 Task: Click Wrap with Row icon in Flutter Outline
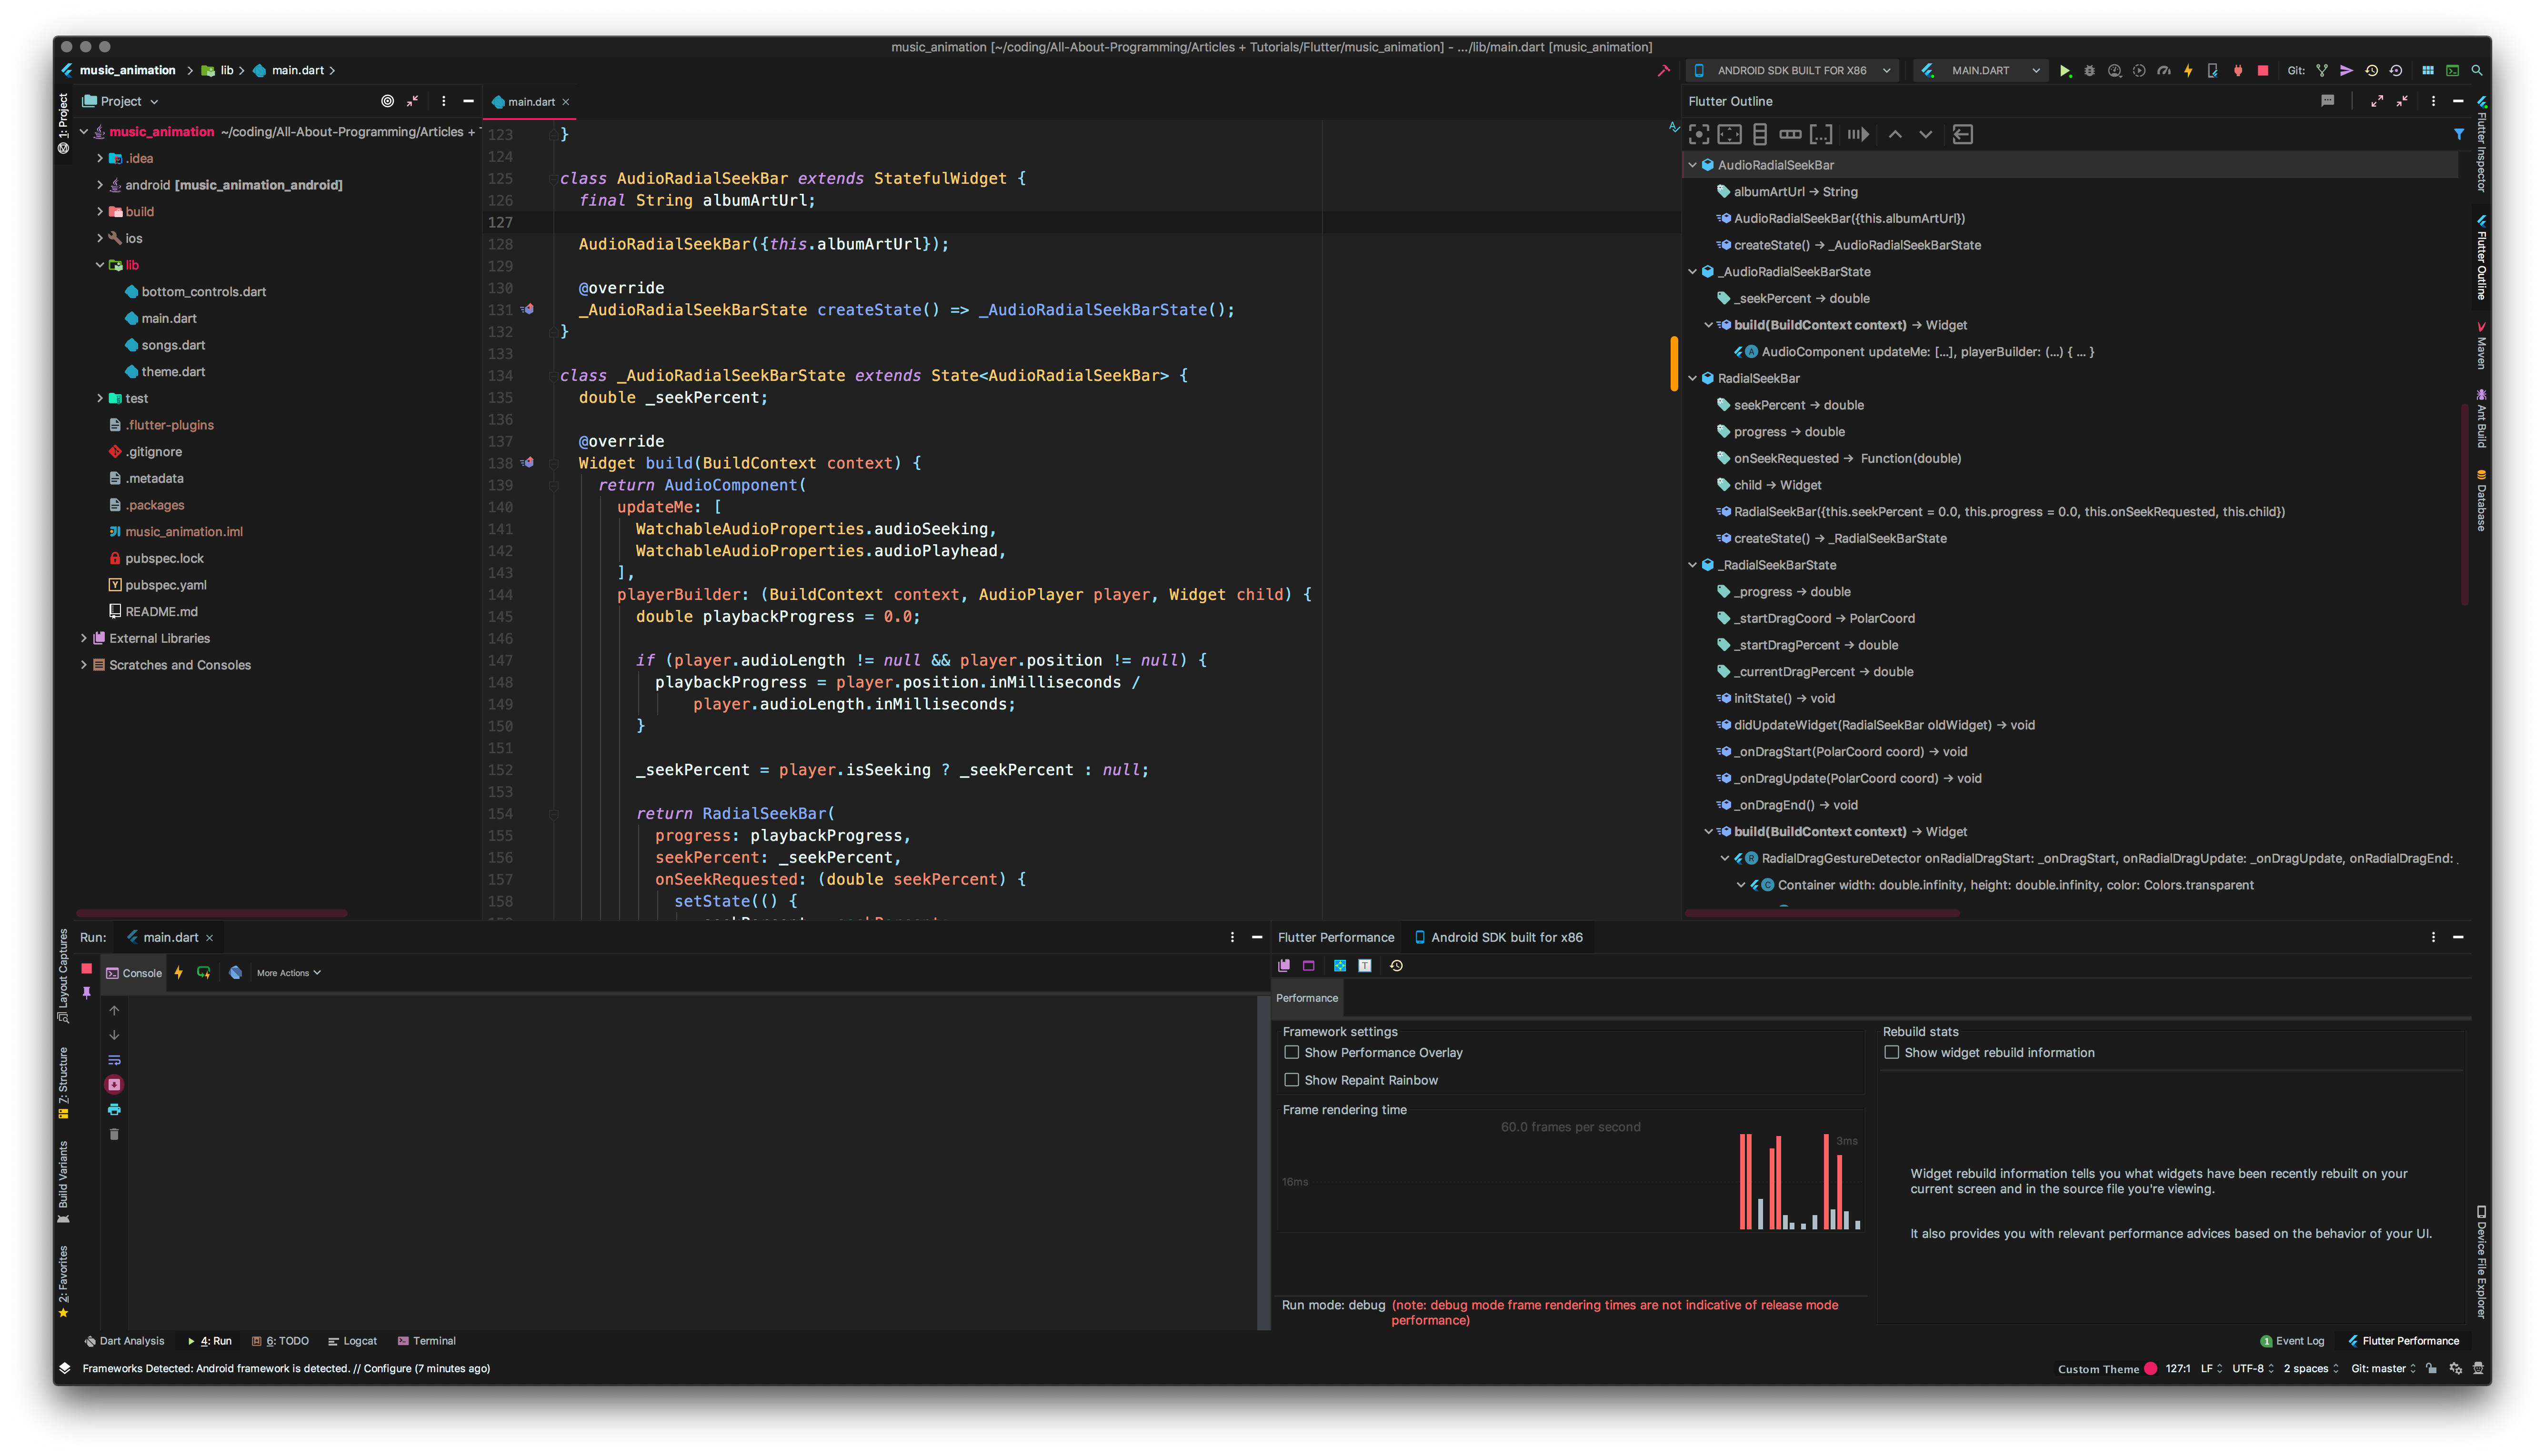1790,134
